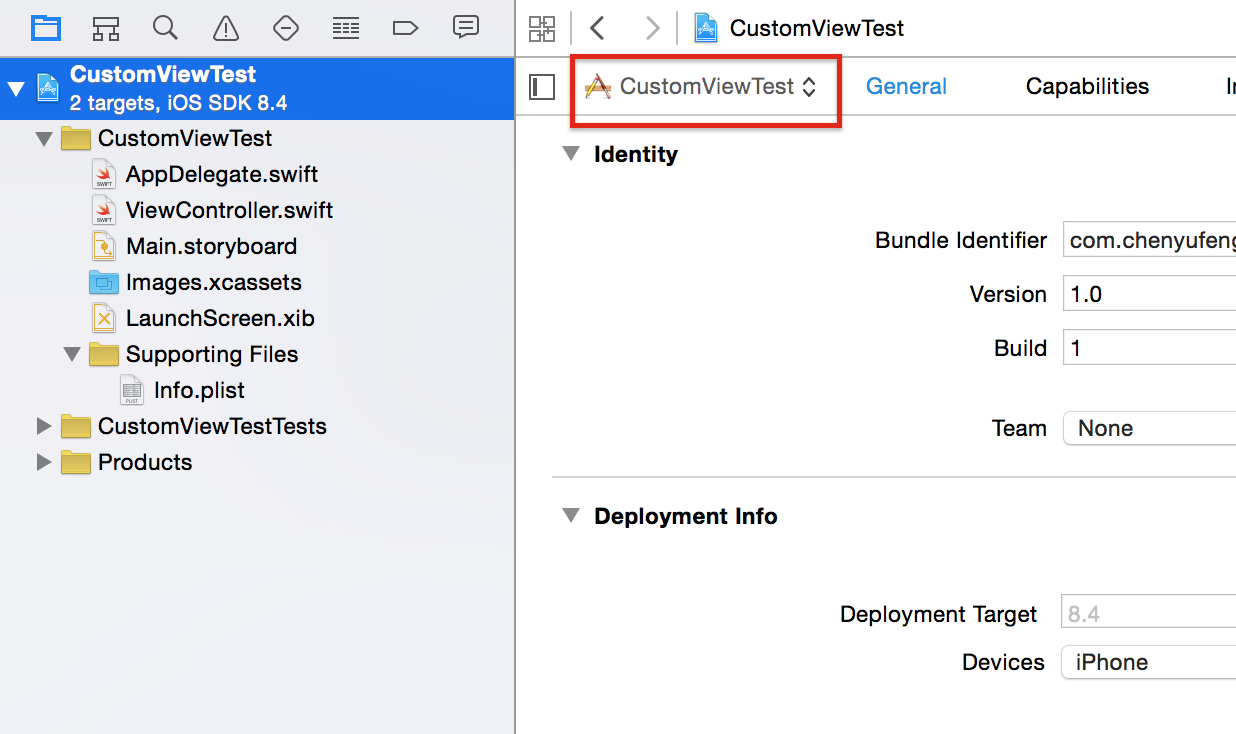This screenshot has width=1236, height=734.
Task: Click the Build field showing 1
Action: (1149, 348)
